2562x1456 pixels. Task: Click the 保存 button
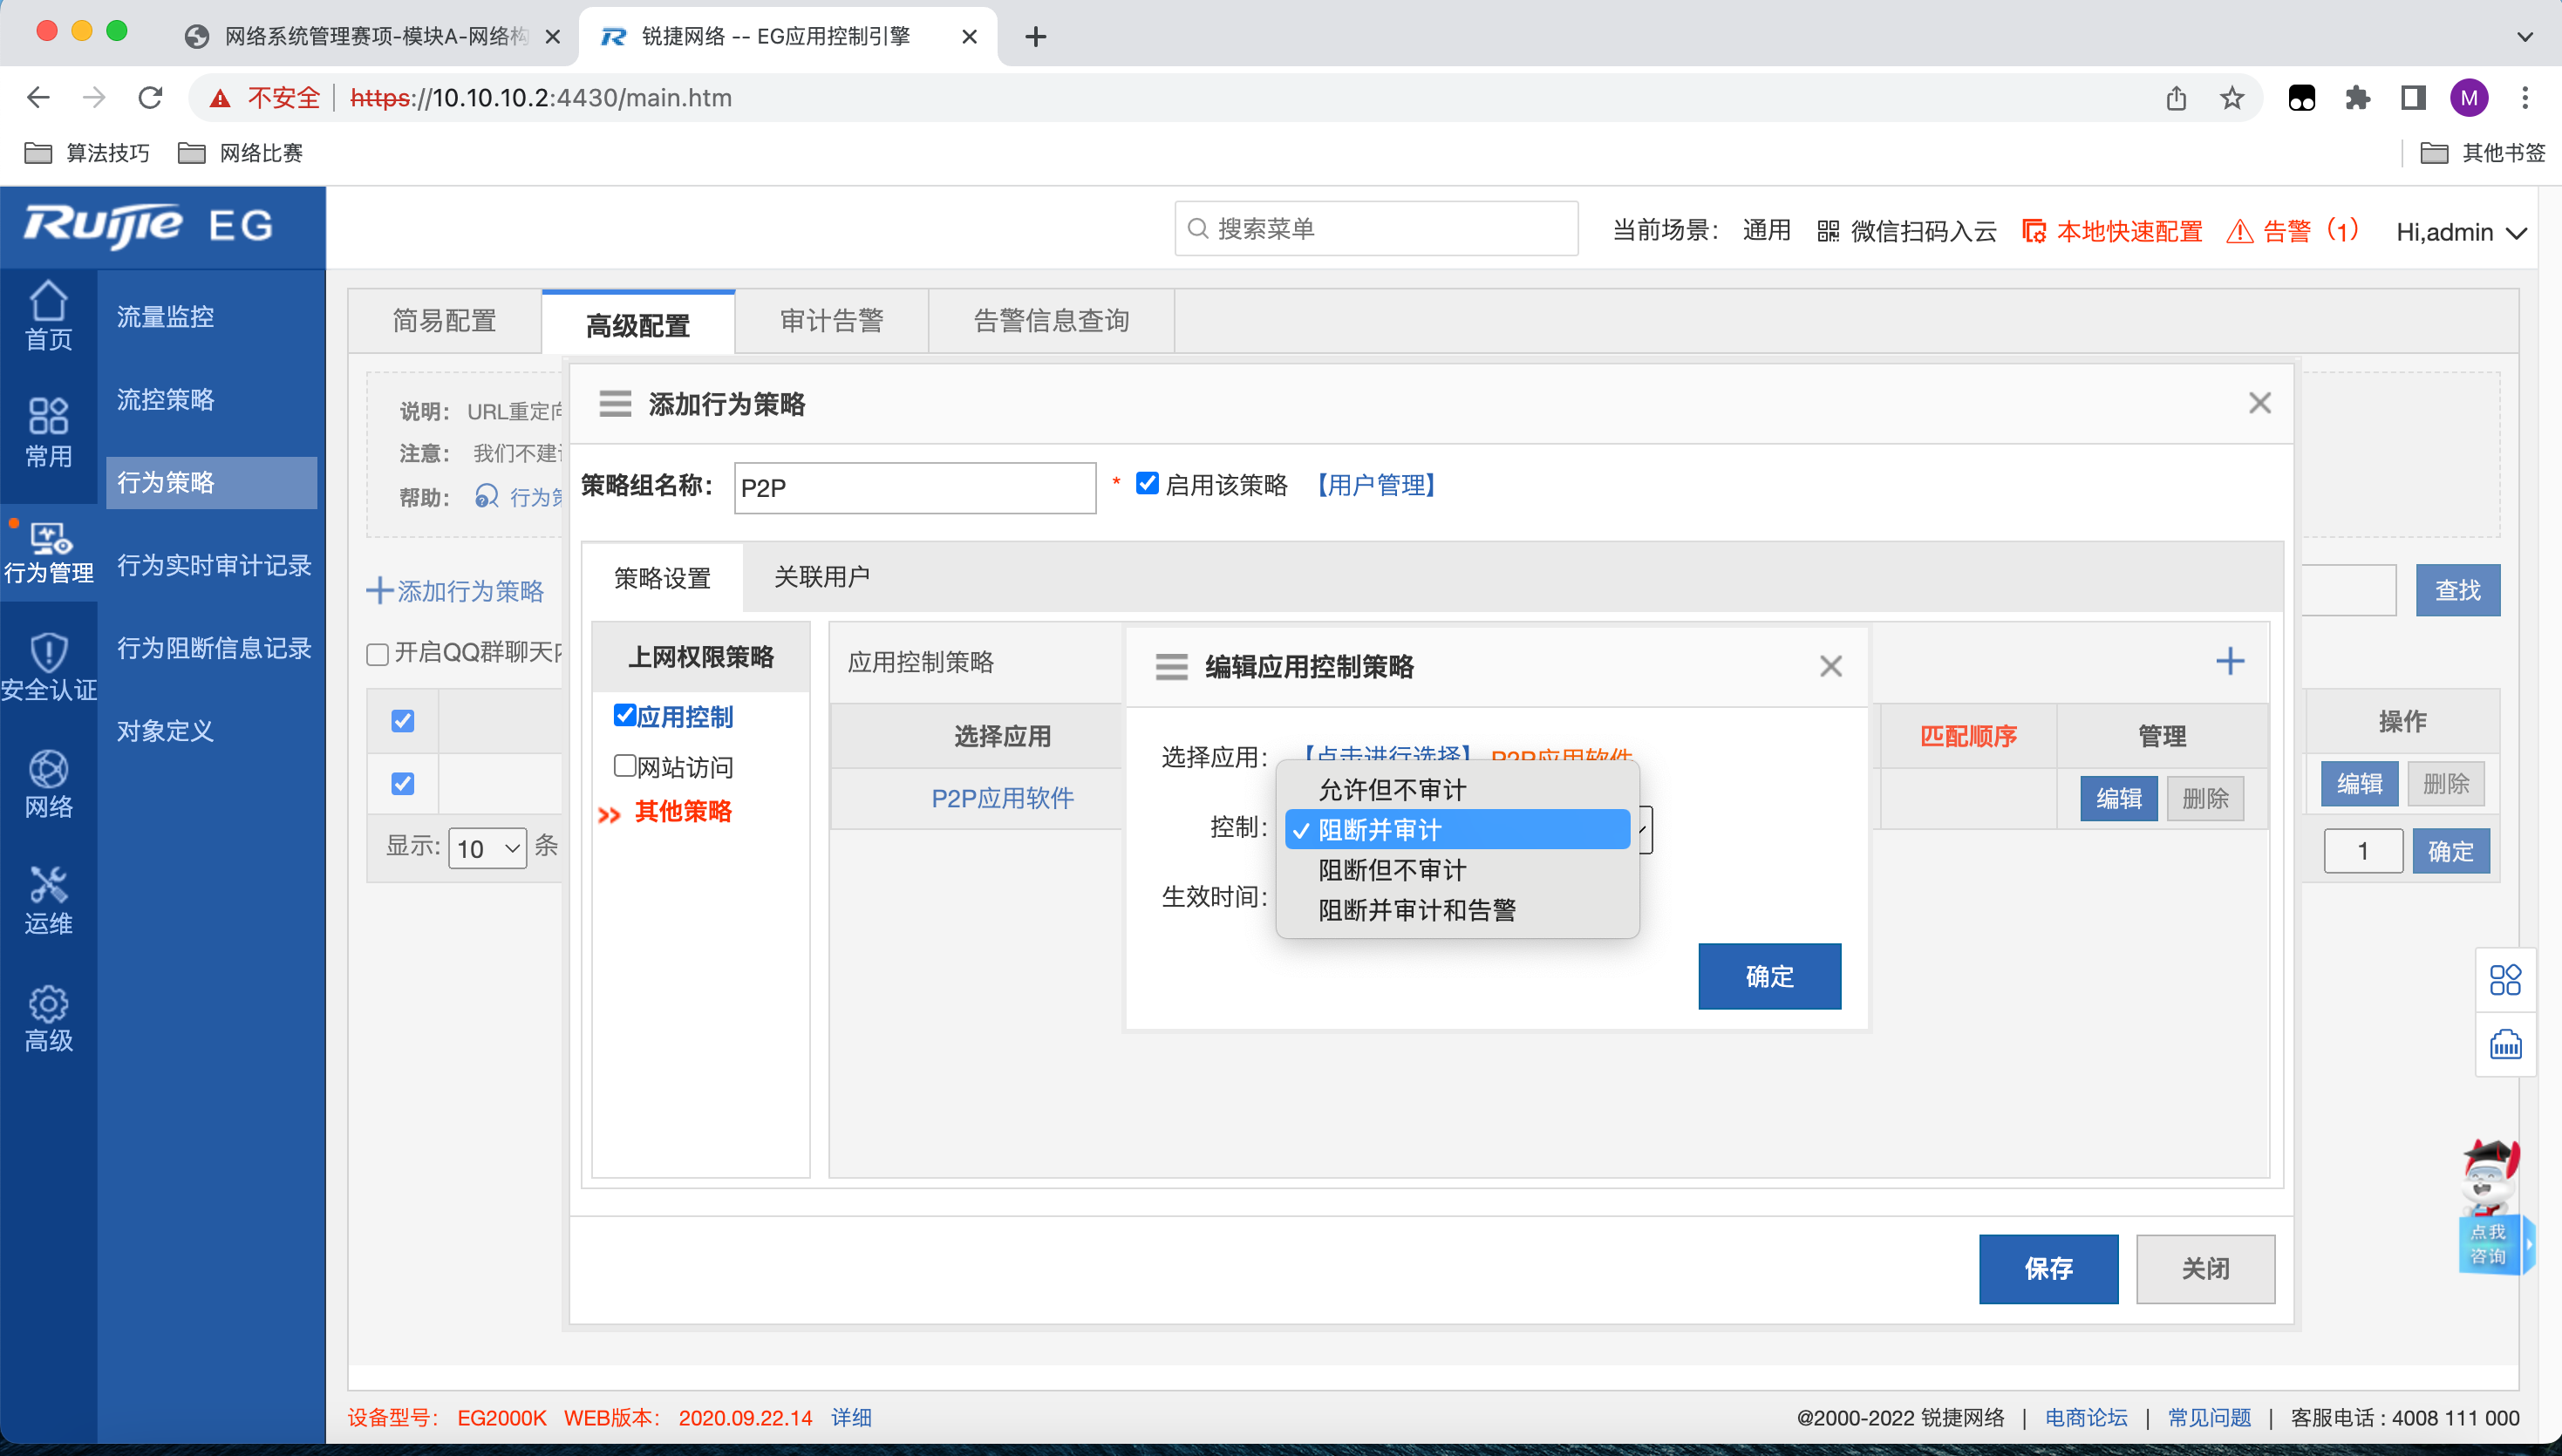(2048, 1269)
